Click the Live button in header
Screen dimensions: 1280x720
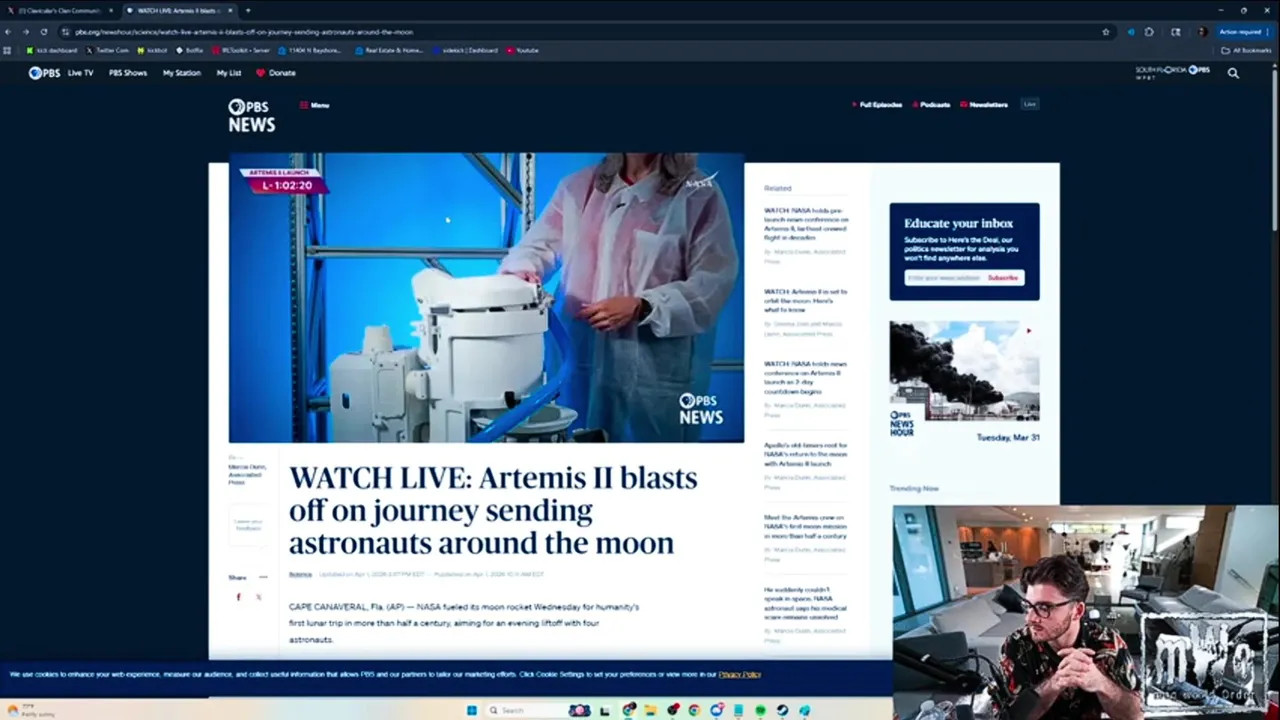[1030, 104]
